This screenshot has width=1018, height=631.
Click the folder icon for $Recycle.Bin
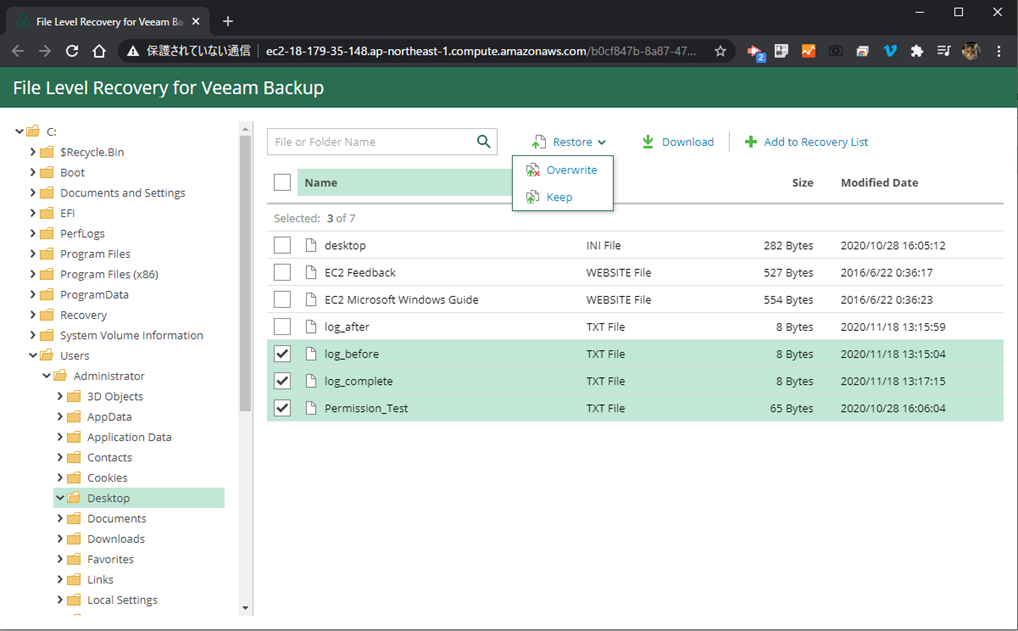click(x=47, y=152)
